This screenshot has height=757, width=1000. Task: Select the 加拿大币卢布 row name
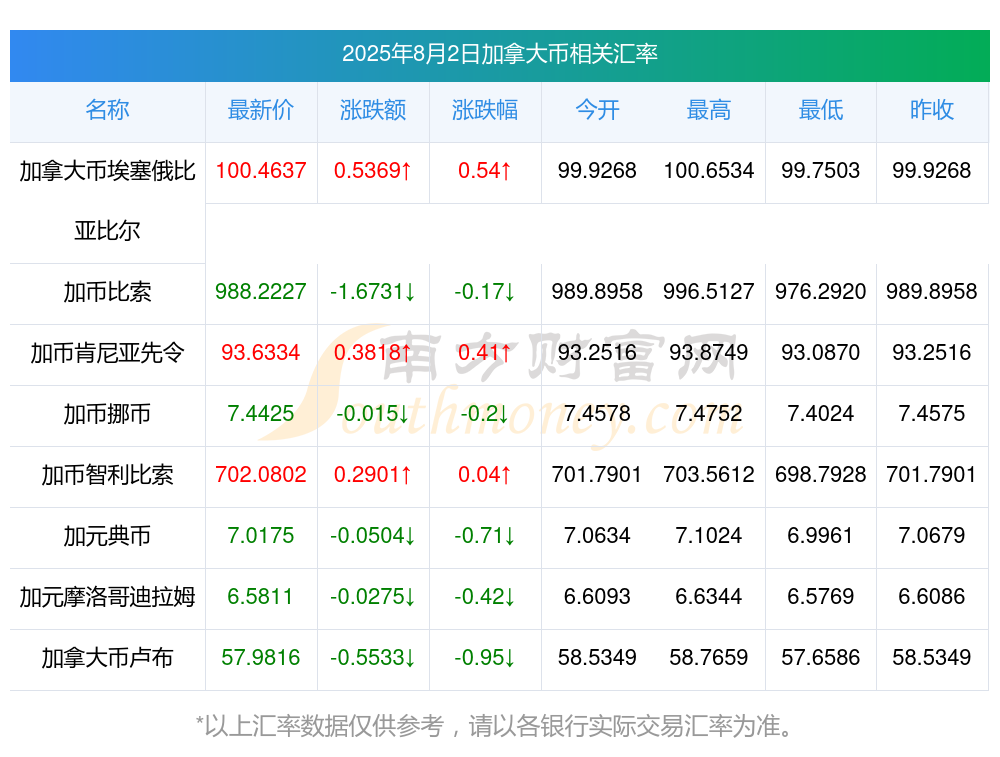(107, 658)
